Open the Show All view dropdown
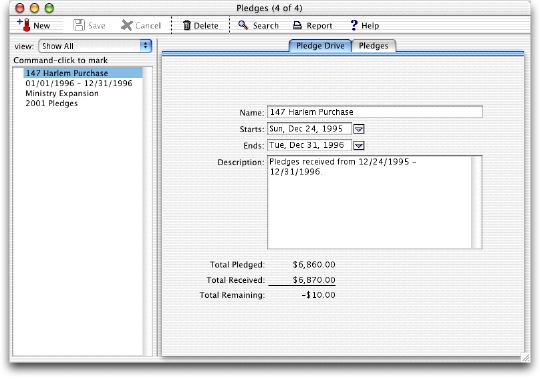The image size is (540, 379). pyautogui.click(x=95, y=46)
